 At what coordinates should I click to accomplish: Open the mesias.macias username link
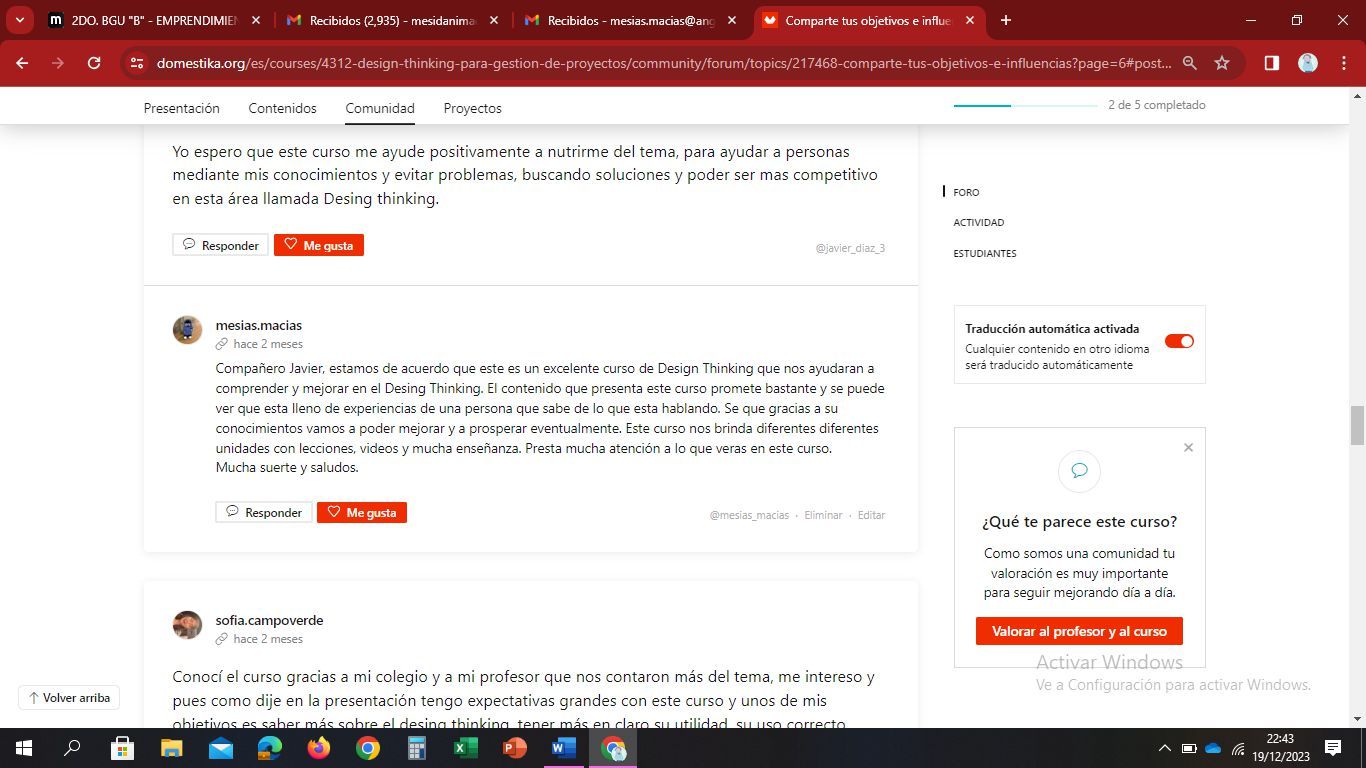coord(259,325)
